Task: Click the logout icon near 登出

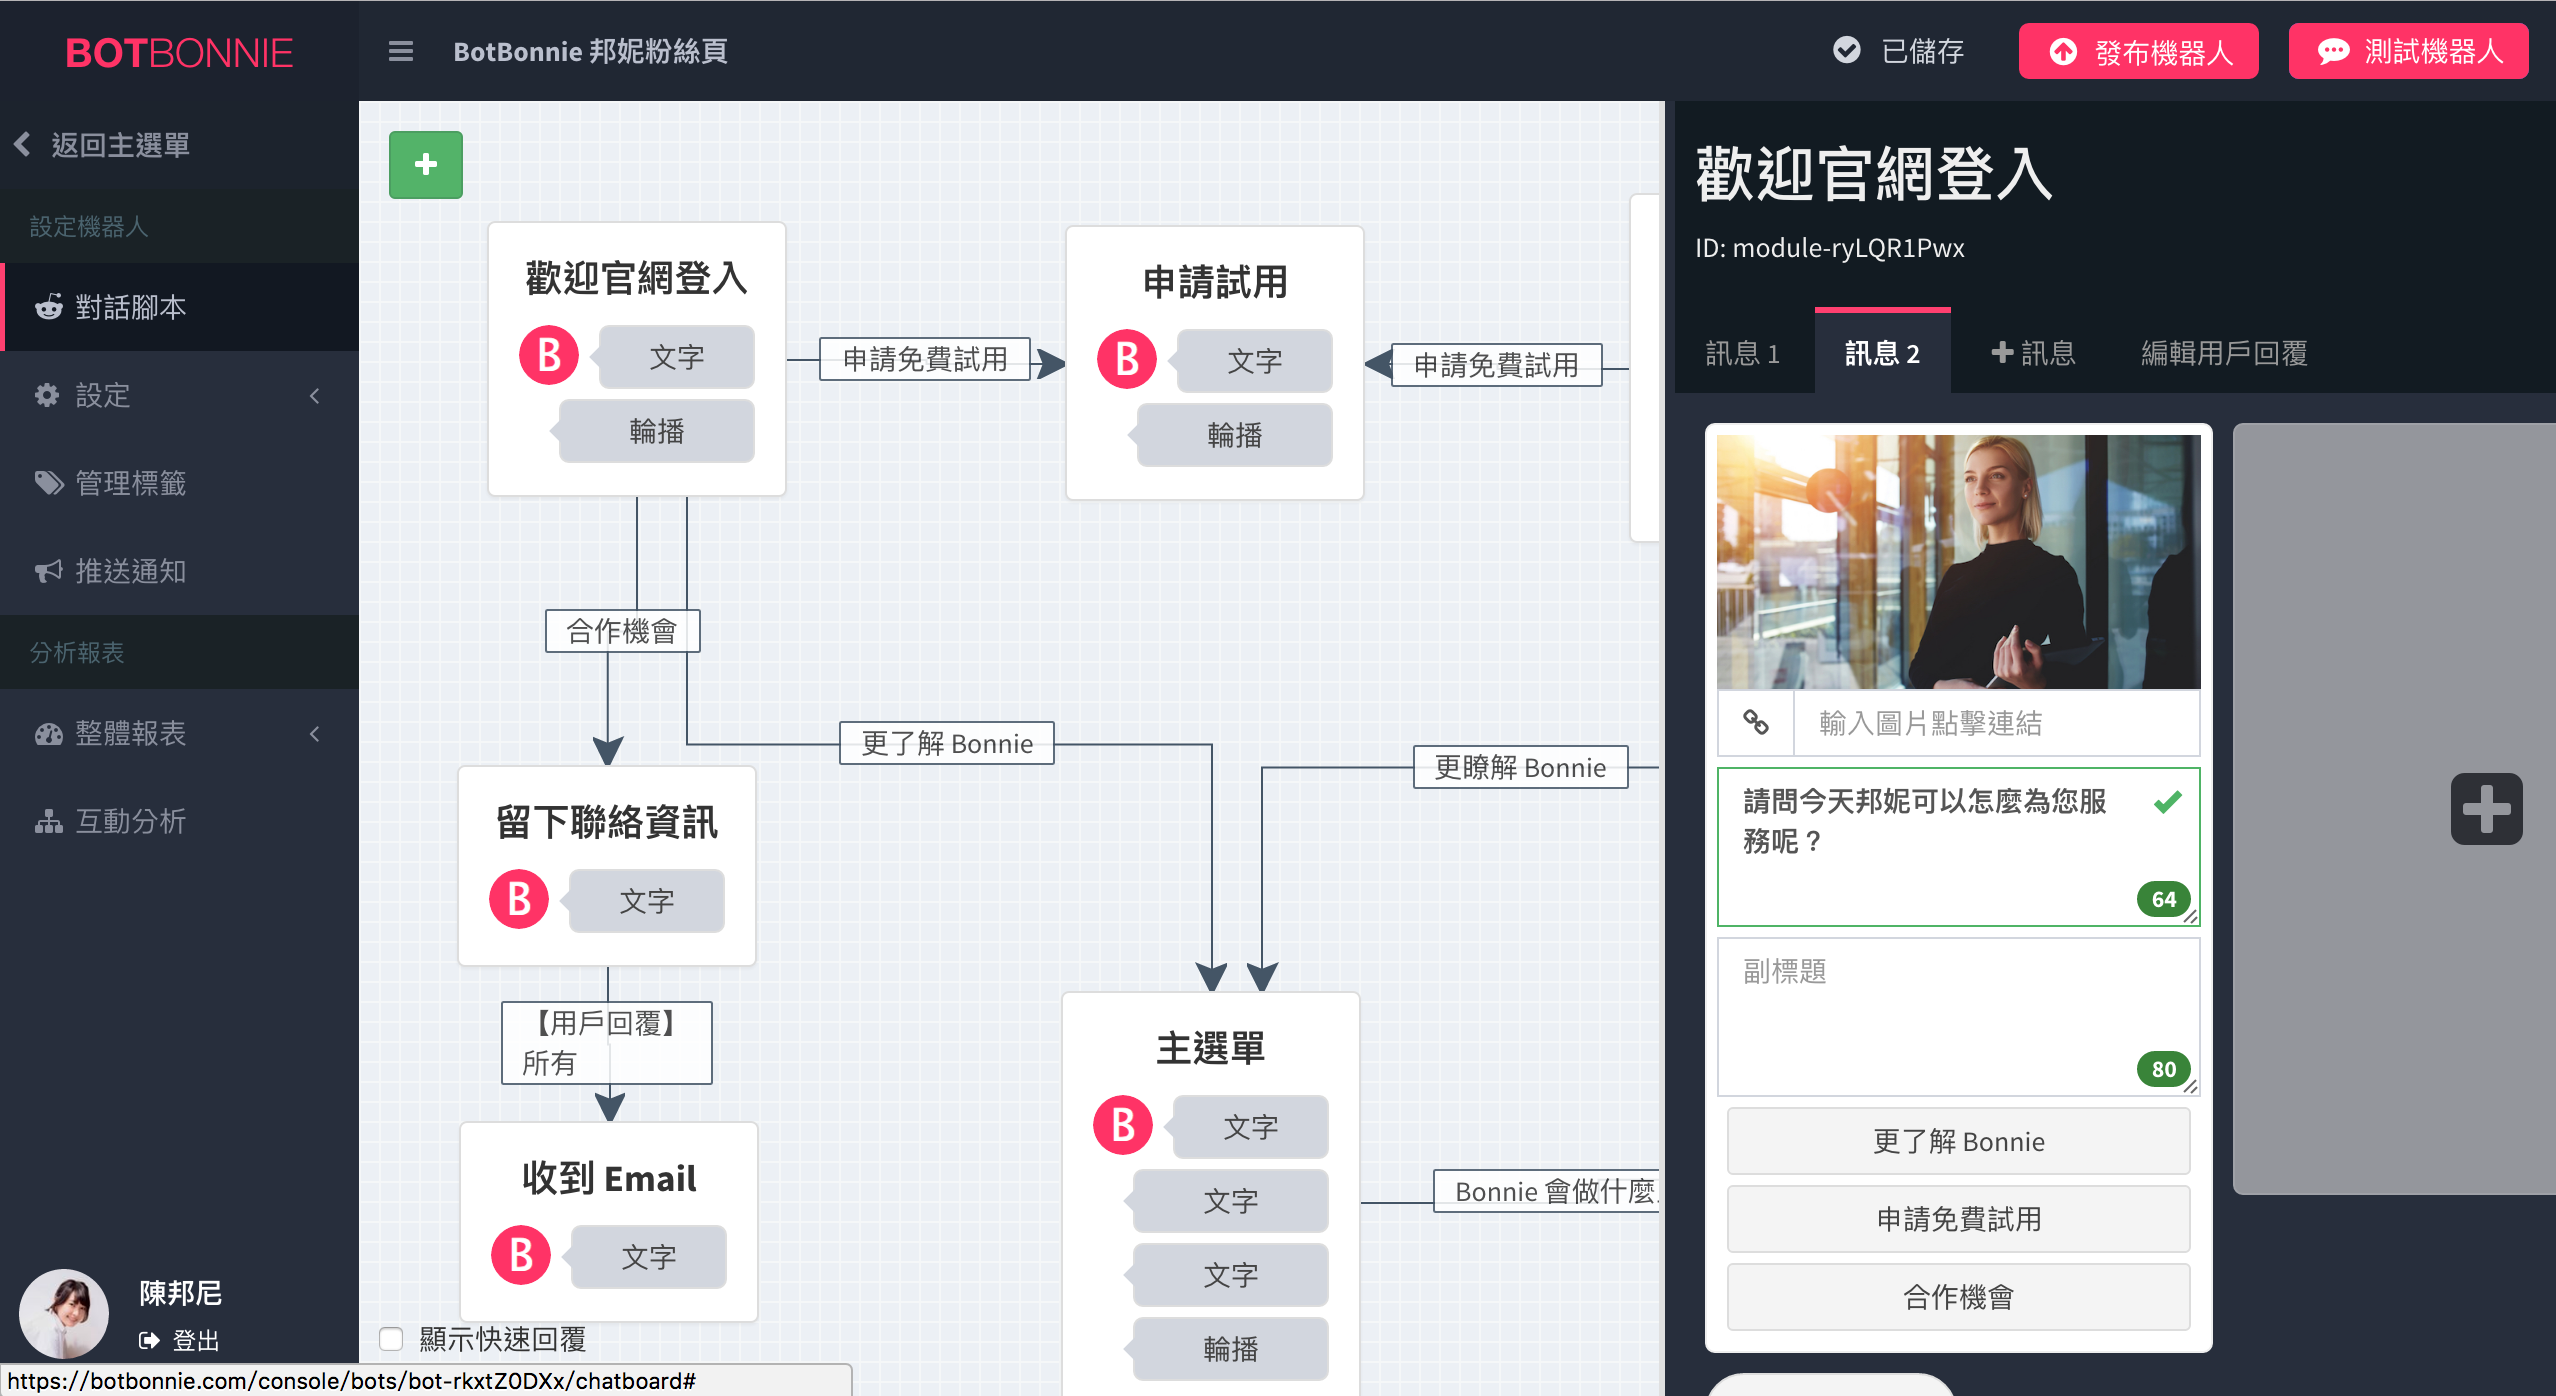Action: (149, 1340)
